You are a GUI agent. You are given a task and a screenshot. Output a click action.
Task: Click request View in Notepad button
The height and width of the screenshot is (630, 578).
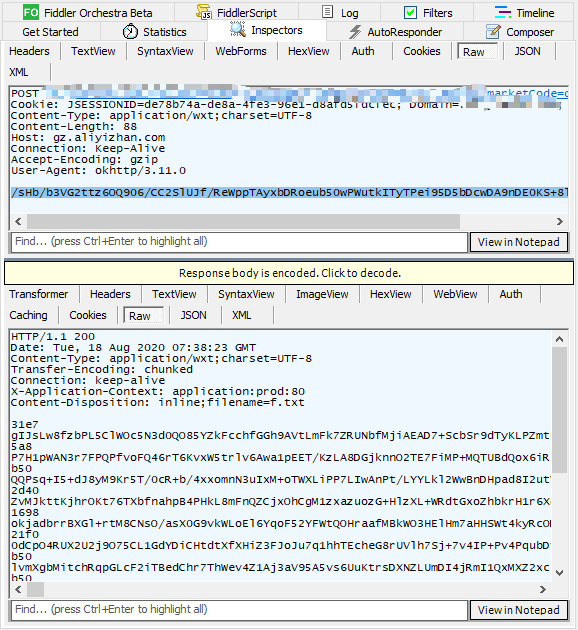[x=519, y=242]
